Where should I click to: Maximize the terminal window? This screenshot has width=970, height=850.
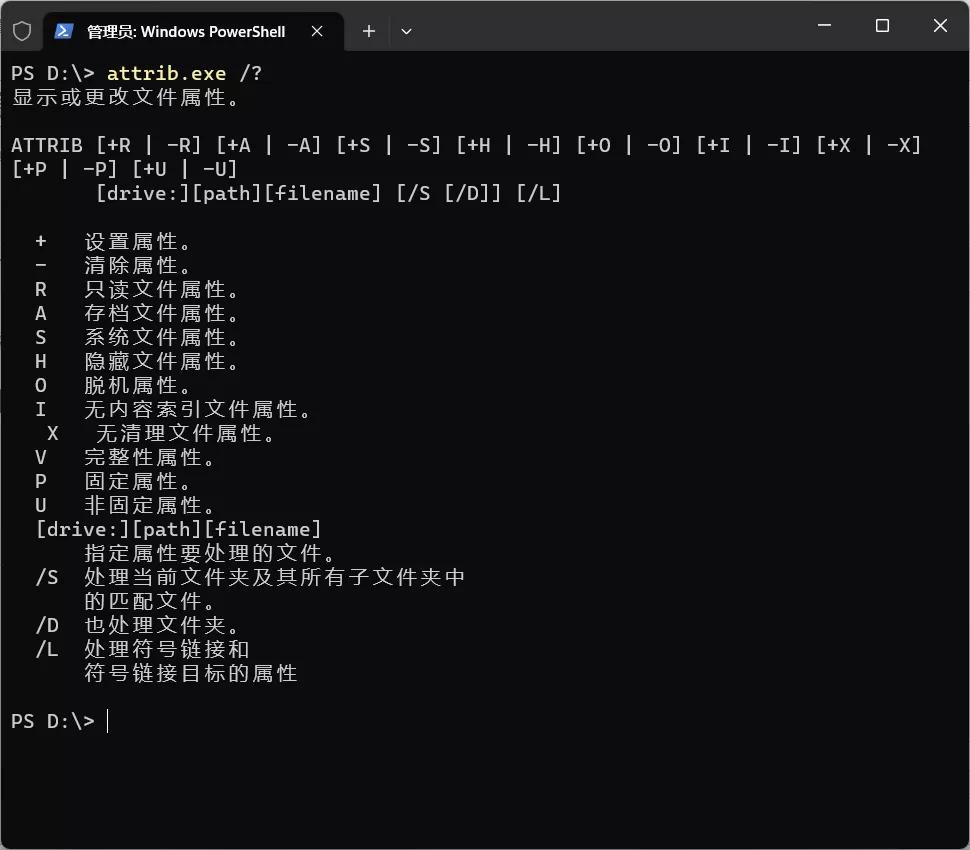tap(882, 26)
